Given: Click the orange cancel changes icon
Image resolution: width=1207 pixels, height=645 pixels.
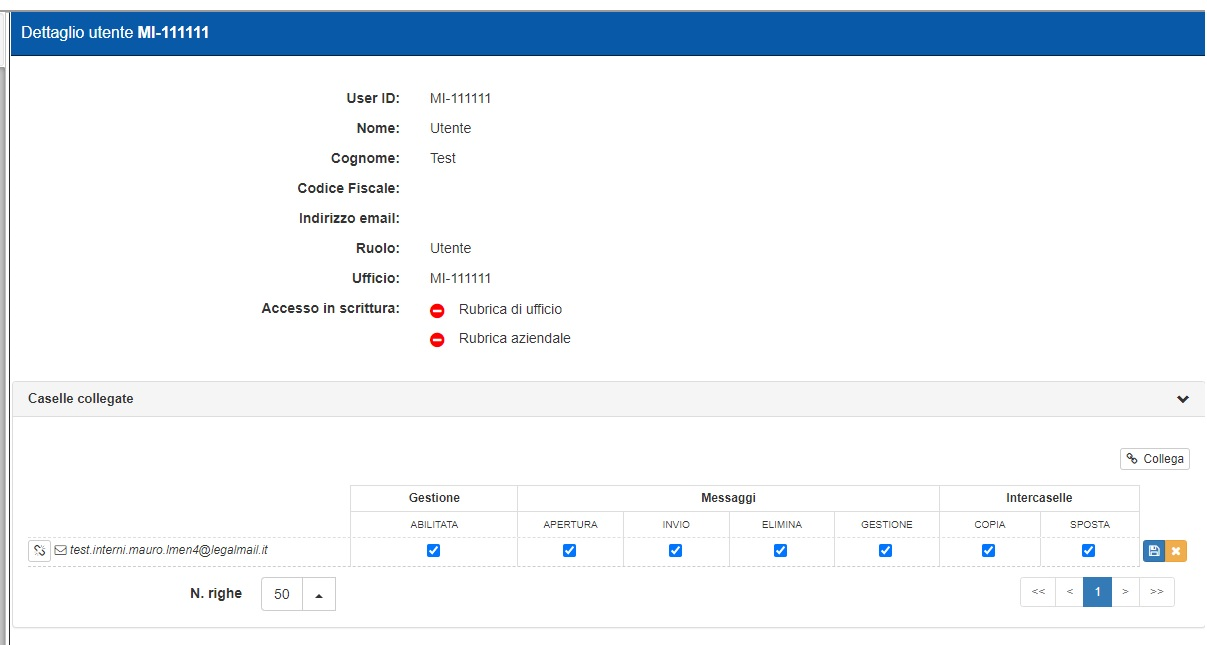Looking at the screenshot, I should [1176, 551].
